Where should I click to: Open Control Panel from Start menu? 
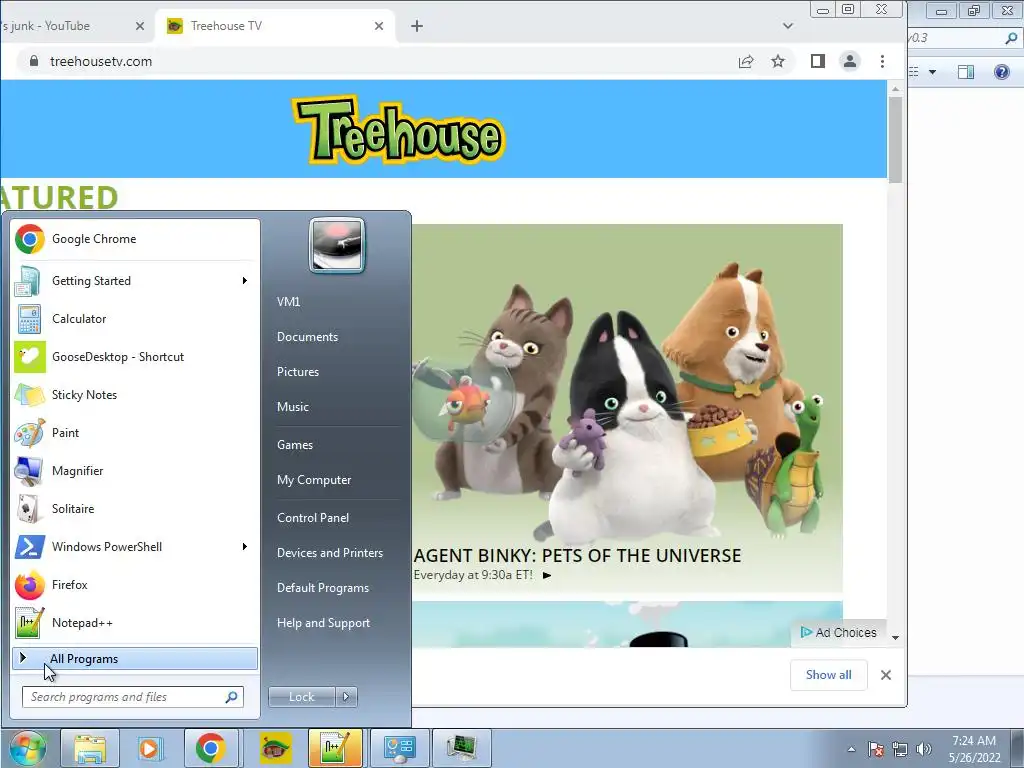pos(313,518)
